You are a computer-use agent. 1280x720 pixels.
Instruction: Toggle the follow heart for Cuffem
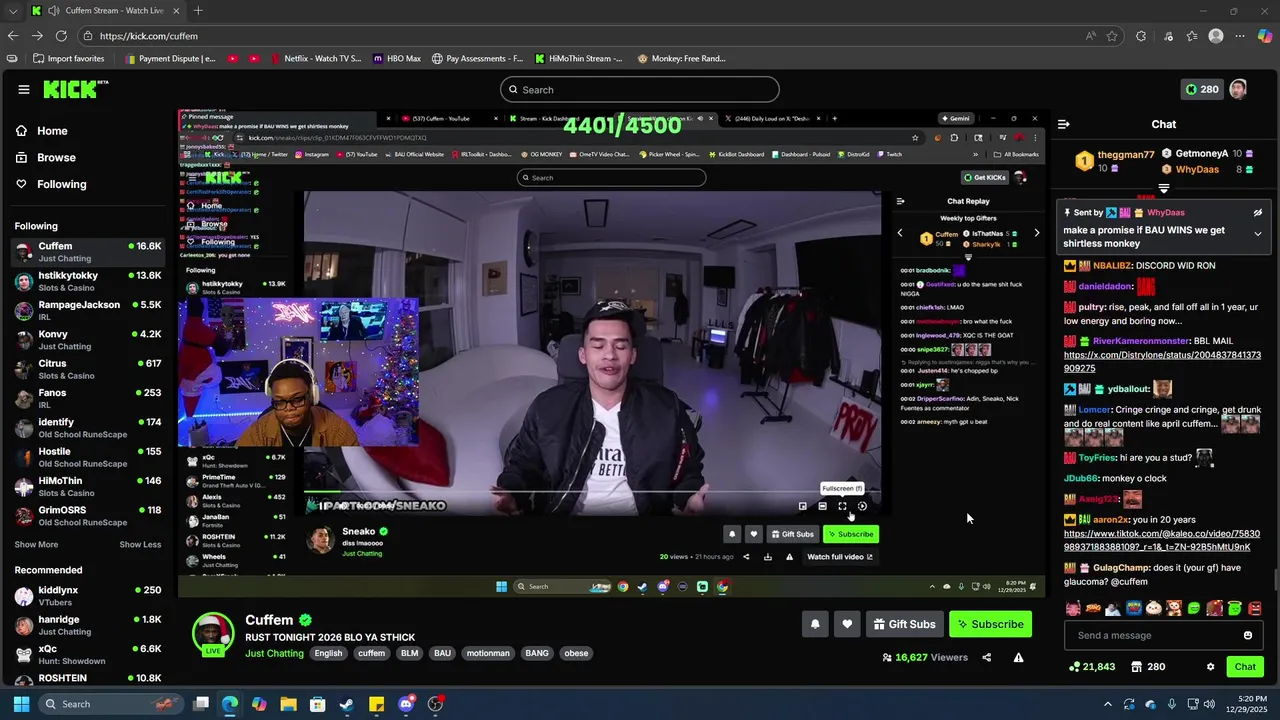847,624
